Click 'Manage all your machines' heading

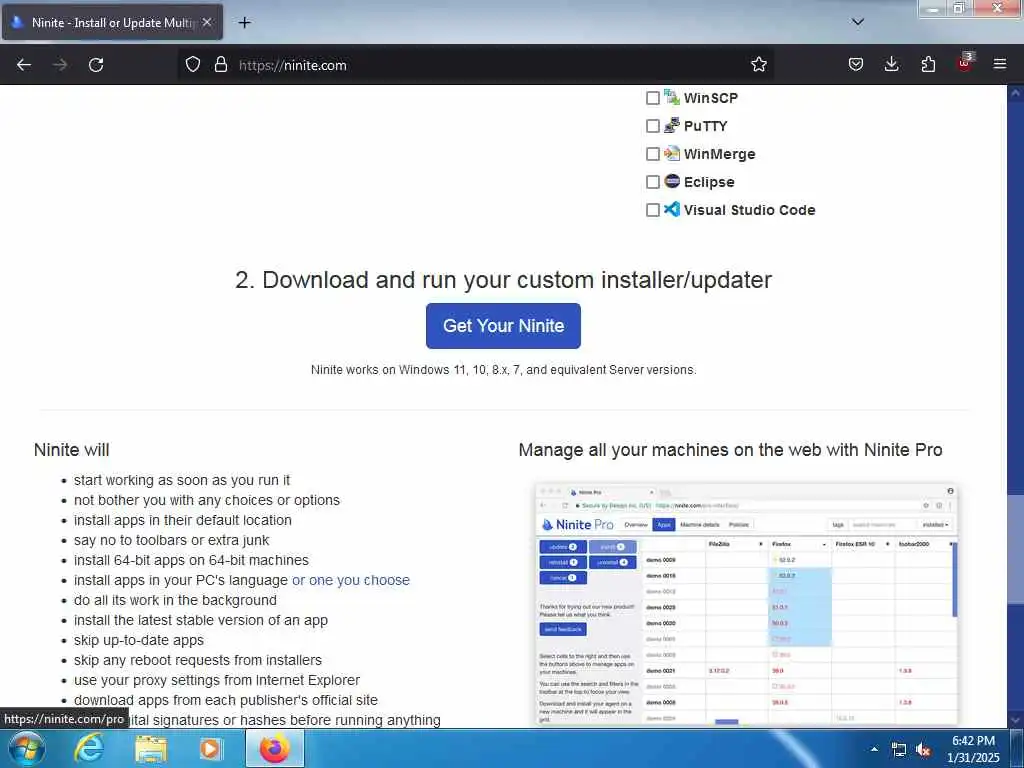[730, 450]
